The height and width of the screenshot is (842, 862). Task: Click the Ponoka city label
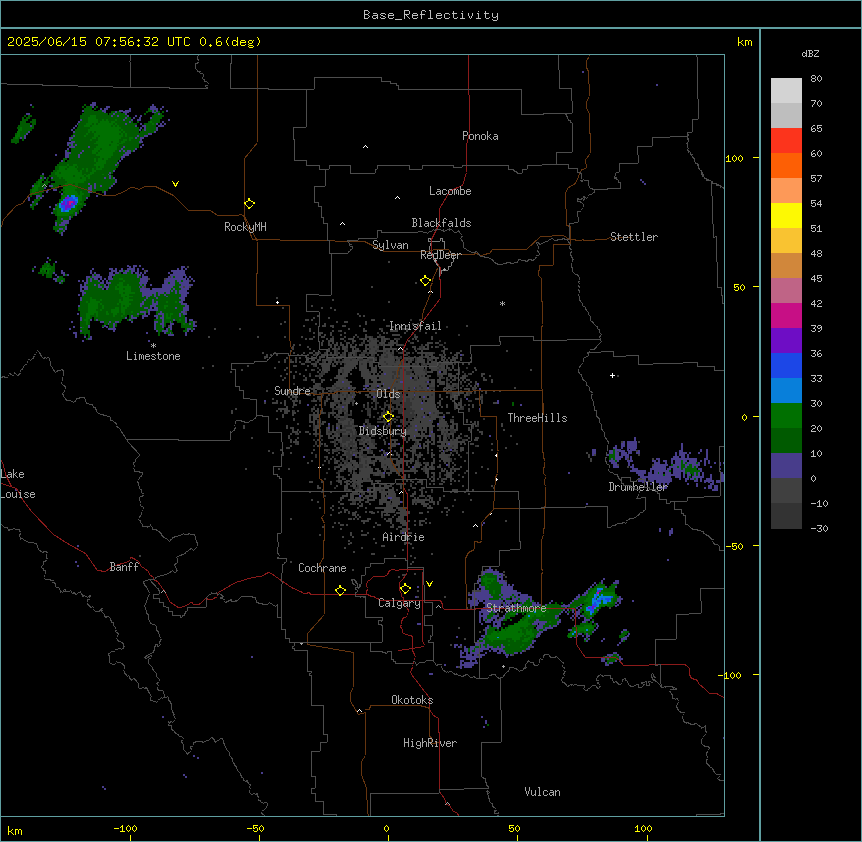(480, 136)
